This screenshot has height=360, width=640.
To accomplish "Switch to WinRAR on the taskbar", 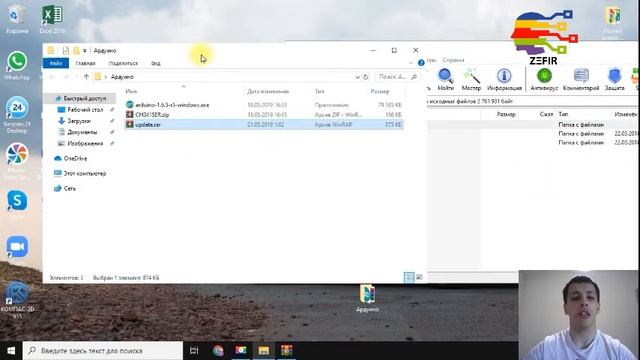I will tap(287, 351).
